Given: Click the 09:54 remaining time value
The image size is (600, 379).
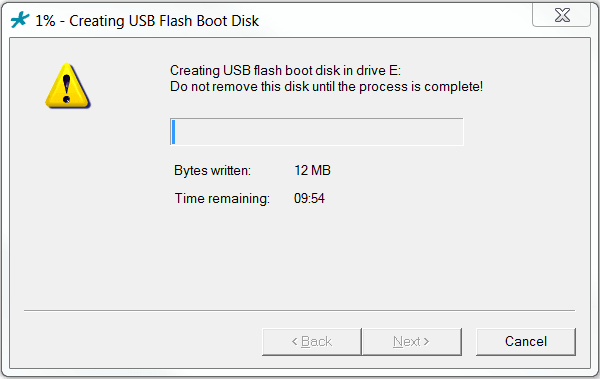Looking at the screenshot, I should coord(309,198).
